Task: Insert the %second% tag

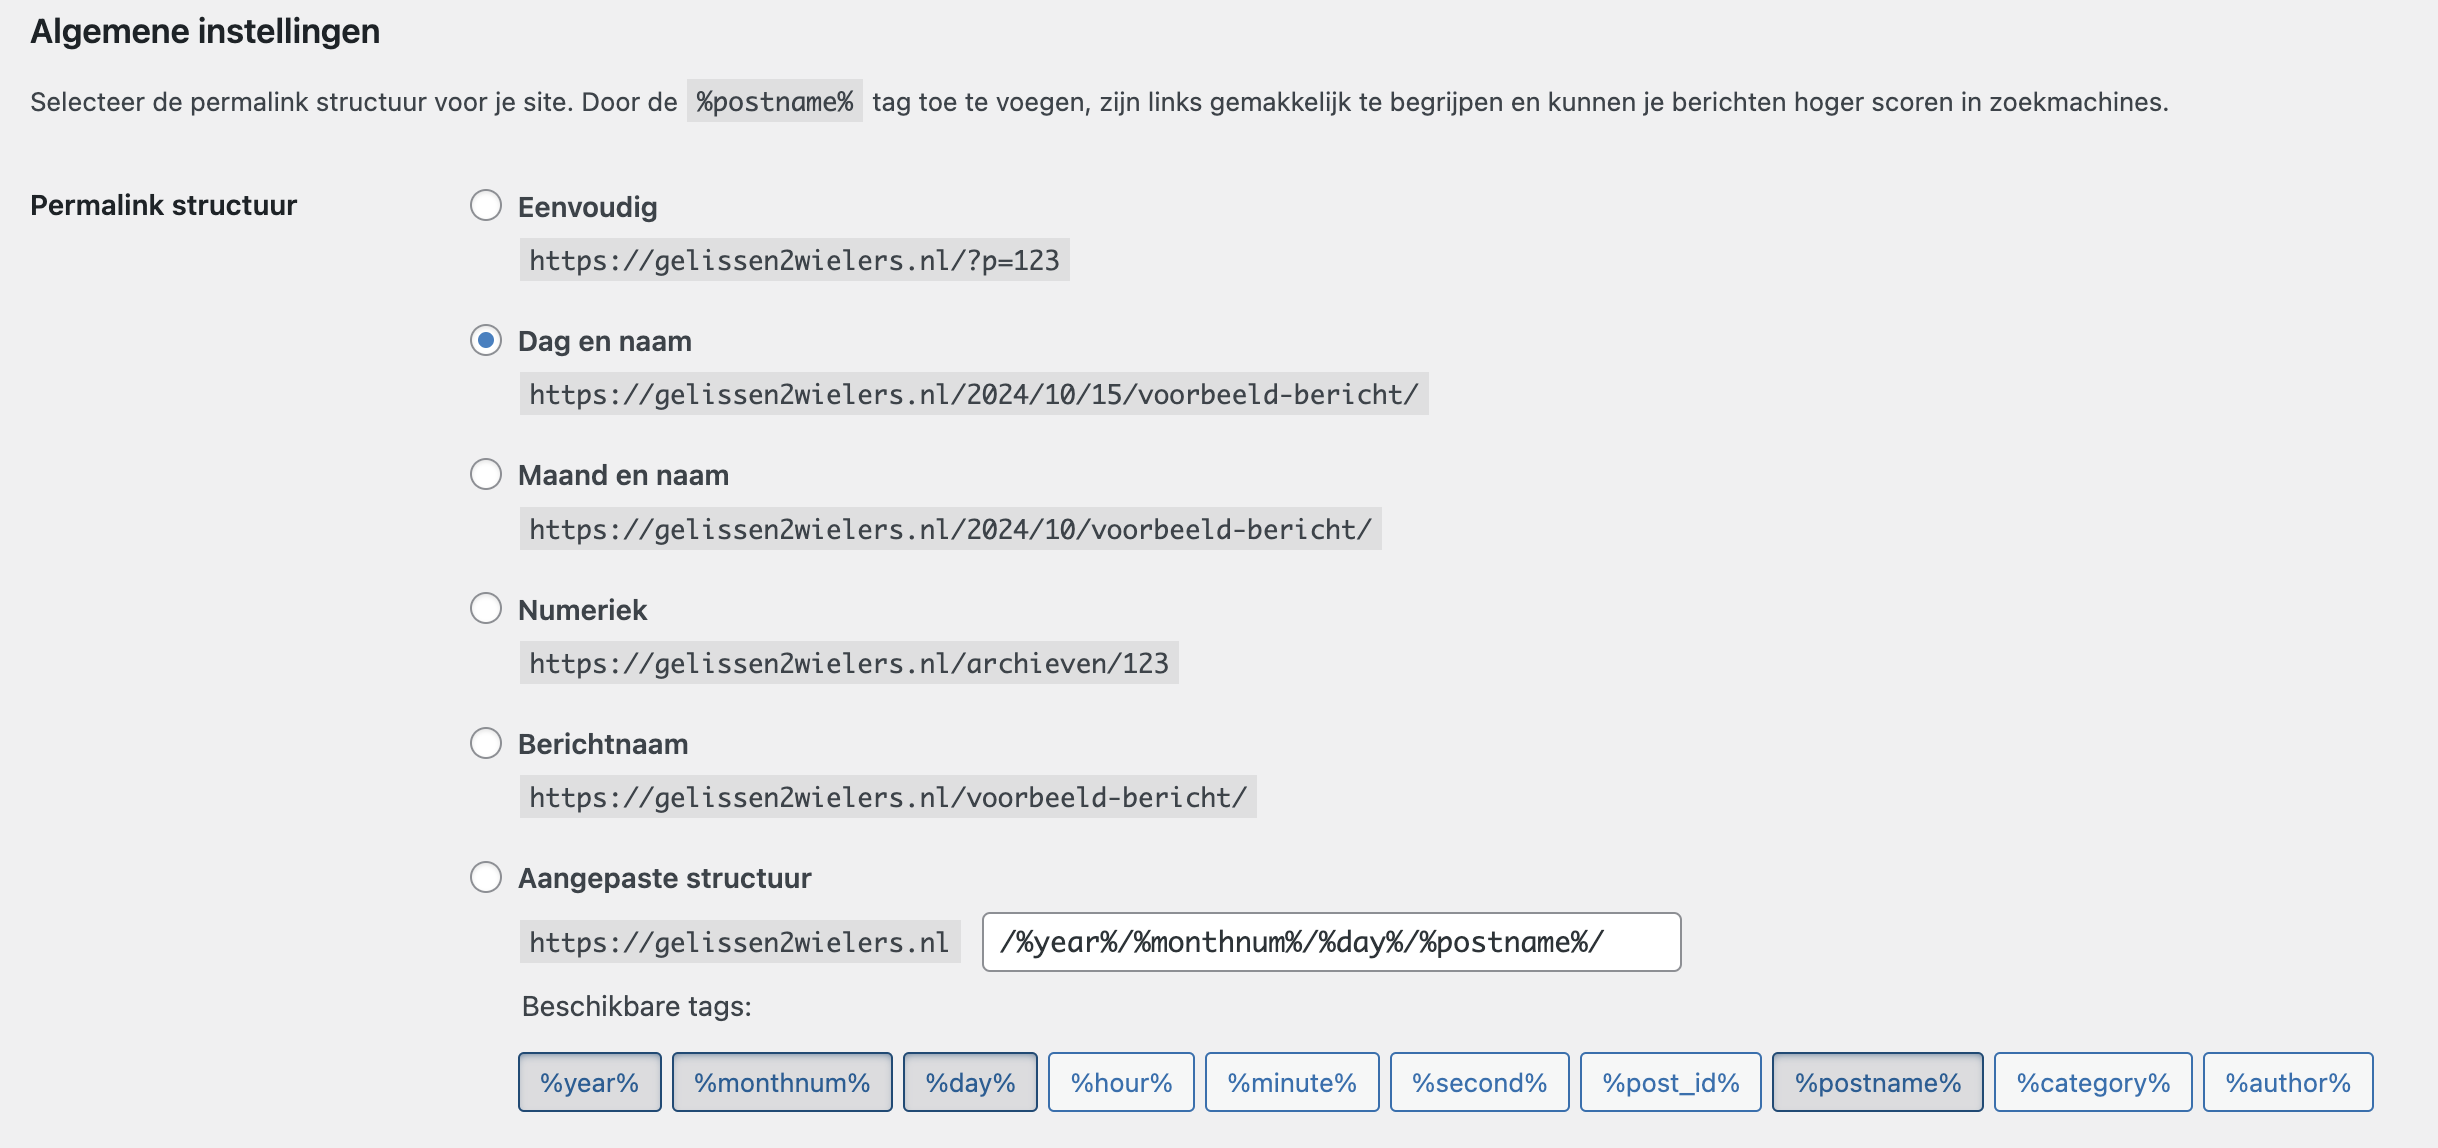Action: 1479,1082
